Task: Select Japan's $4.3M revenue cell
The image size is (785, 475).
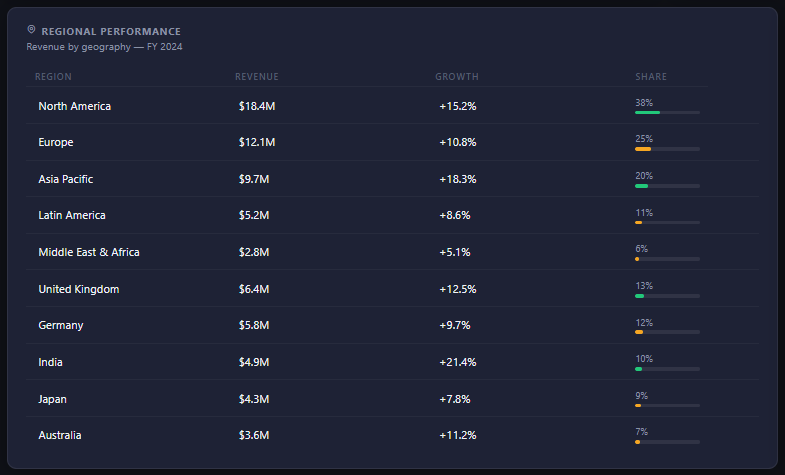Action: click(254, 399)
